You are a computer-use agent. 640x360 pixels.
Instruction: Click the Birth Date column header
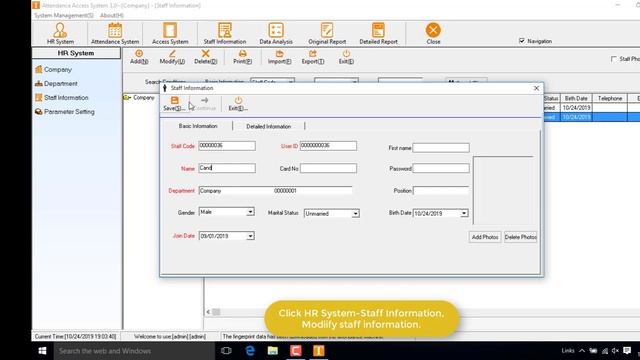click(576, 98)
